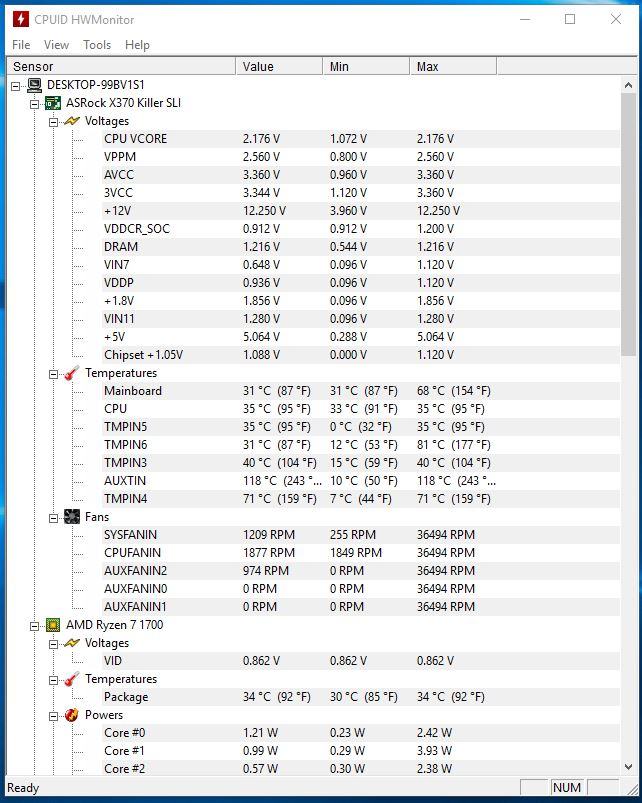
Task: Collapse the Ryzen Temperatures group
Action: click(x=53, y=681)
